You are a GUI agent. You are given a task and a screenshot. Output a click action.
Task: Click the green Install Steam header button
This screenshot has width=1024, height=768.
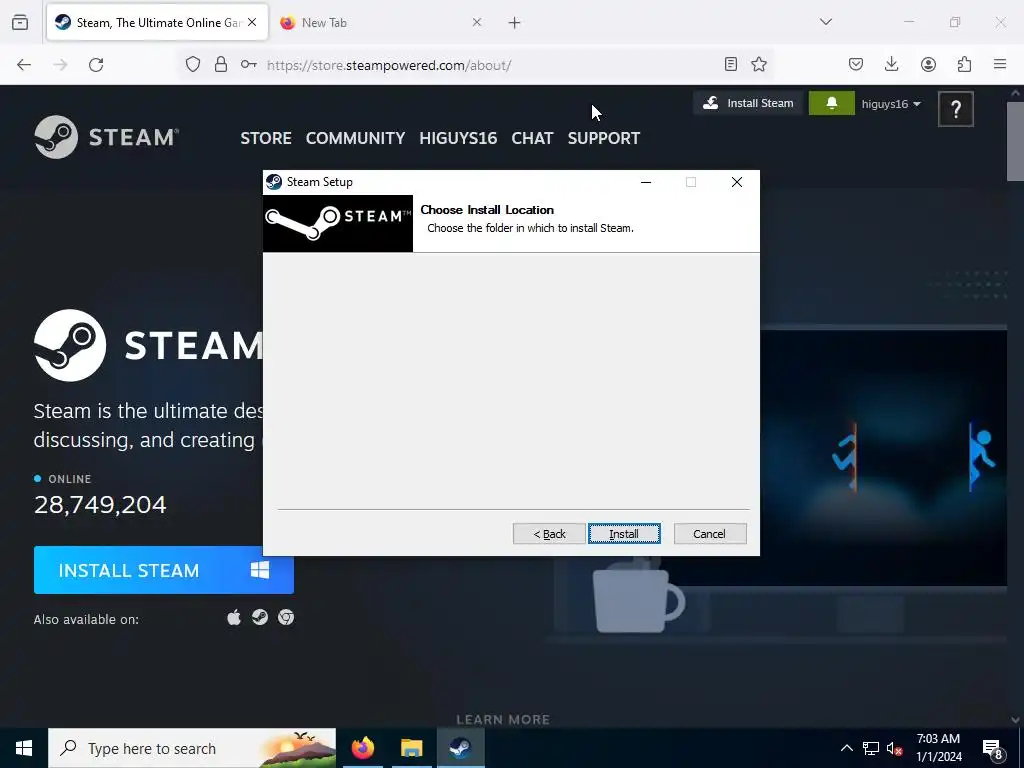click(748, 103)
